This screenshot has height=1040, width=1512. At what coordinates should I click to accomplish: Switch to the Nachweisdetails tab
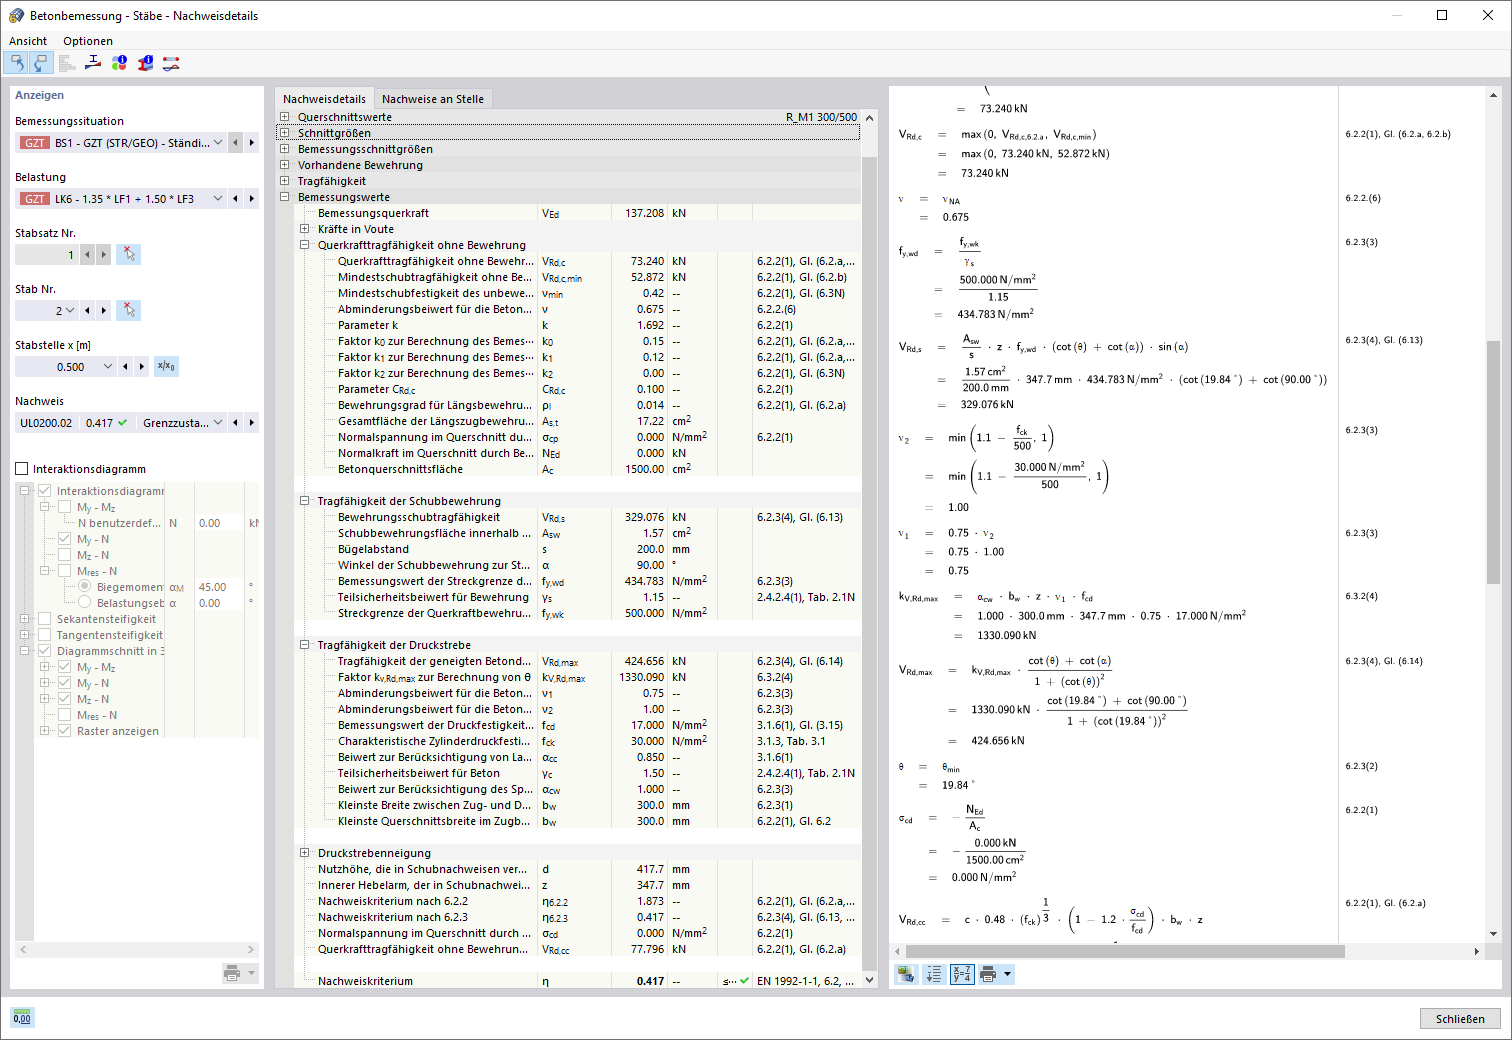pyautogui.click(x=324, y=99)
